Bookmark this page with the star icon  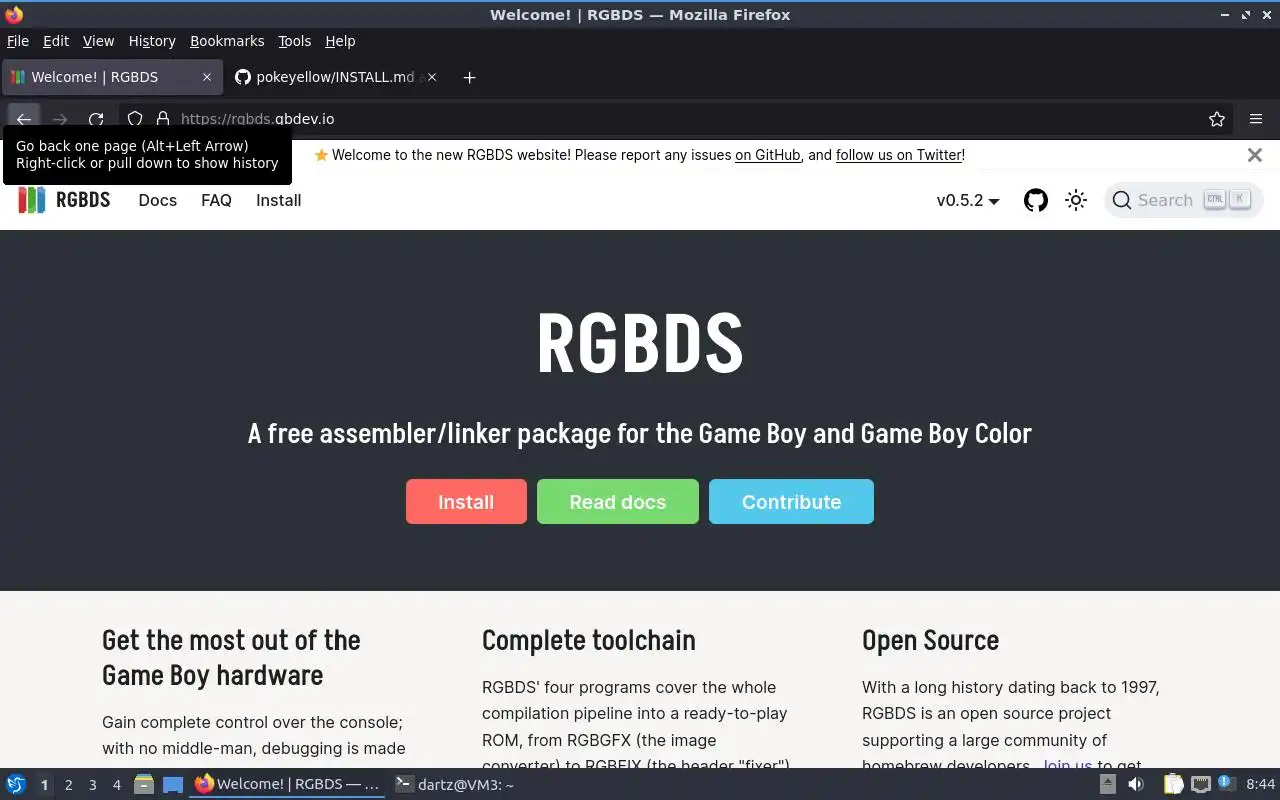(x=1217, y=119)
